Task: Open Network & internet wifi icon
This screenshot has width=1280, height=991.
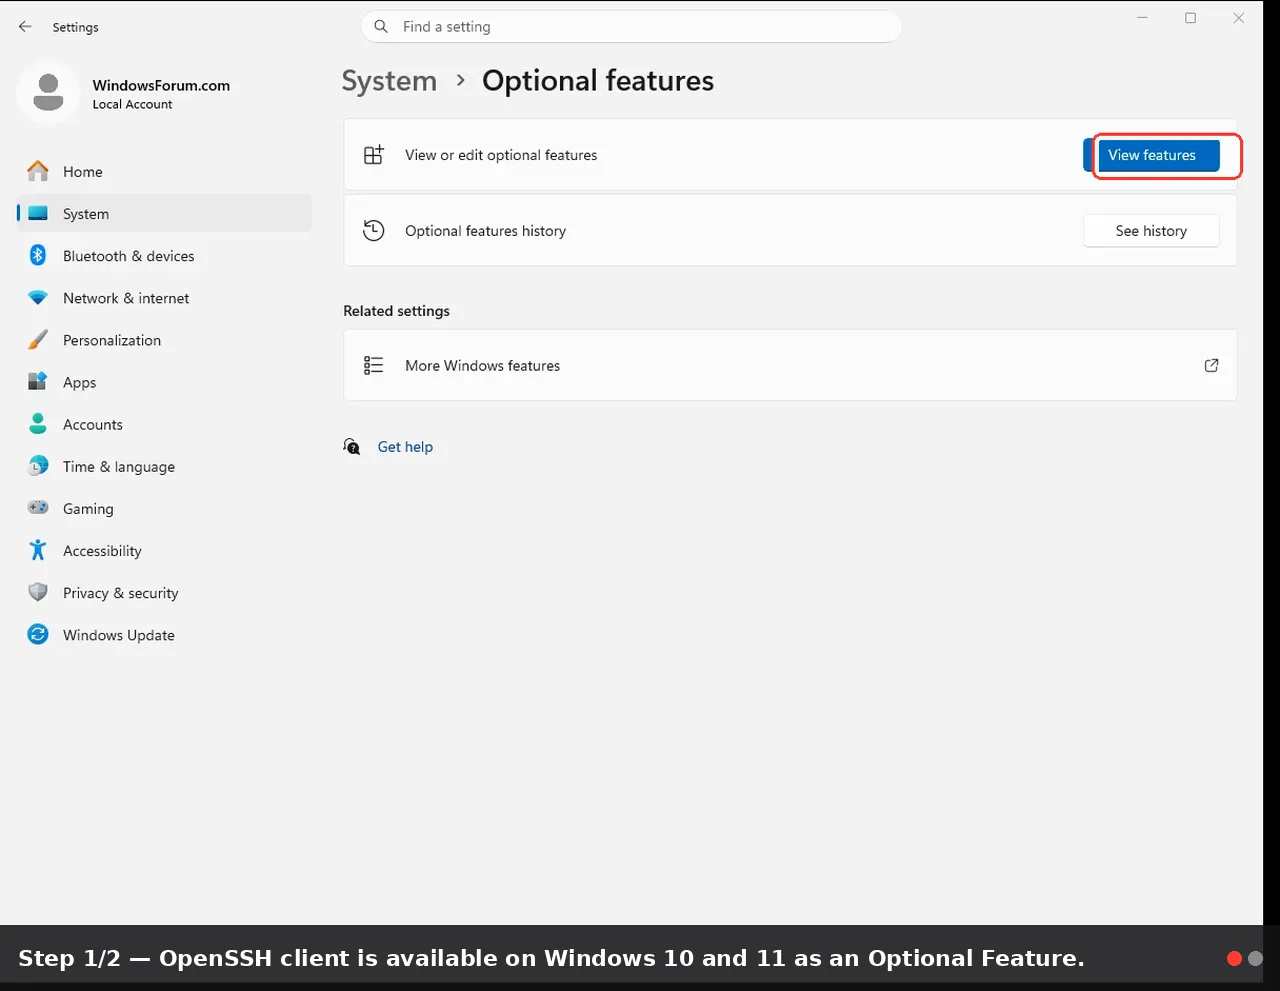Action: pyautogui.click(x=38, y=298)
